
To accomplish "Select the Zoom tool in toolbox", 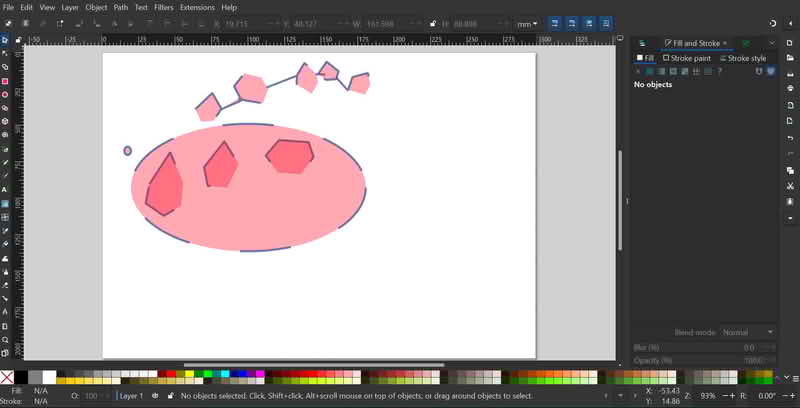I will (5, 339).
